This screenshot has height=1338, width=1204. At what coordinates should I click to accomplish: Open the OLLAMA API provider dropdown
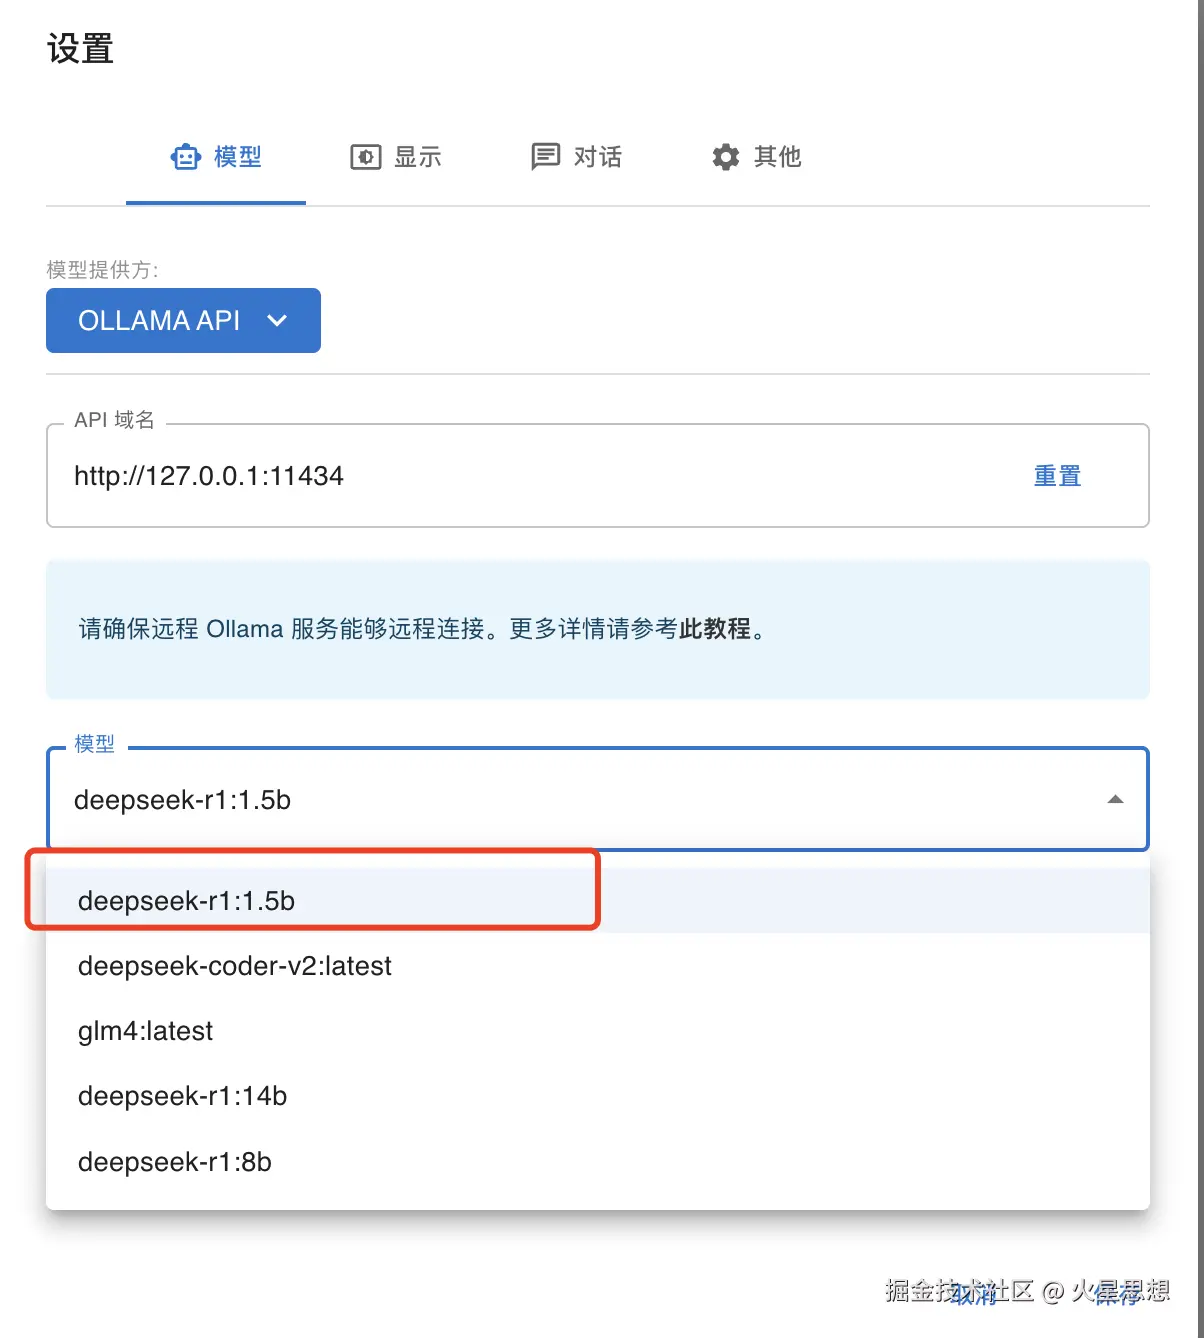183,321
